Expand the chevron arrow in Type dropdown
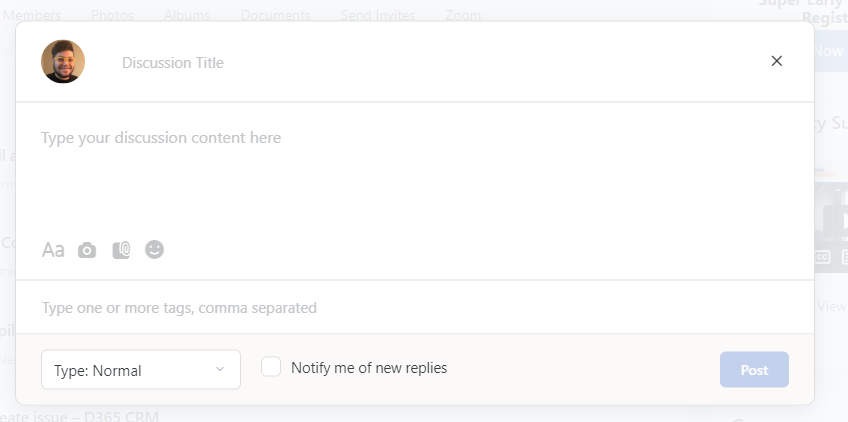 [220, 369]
